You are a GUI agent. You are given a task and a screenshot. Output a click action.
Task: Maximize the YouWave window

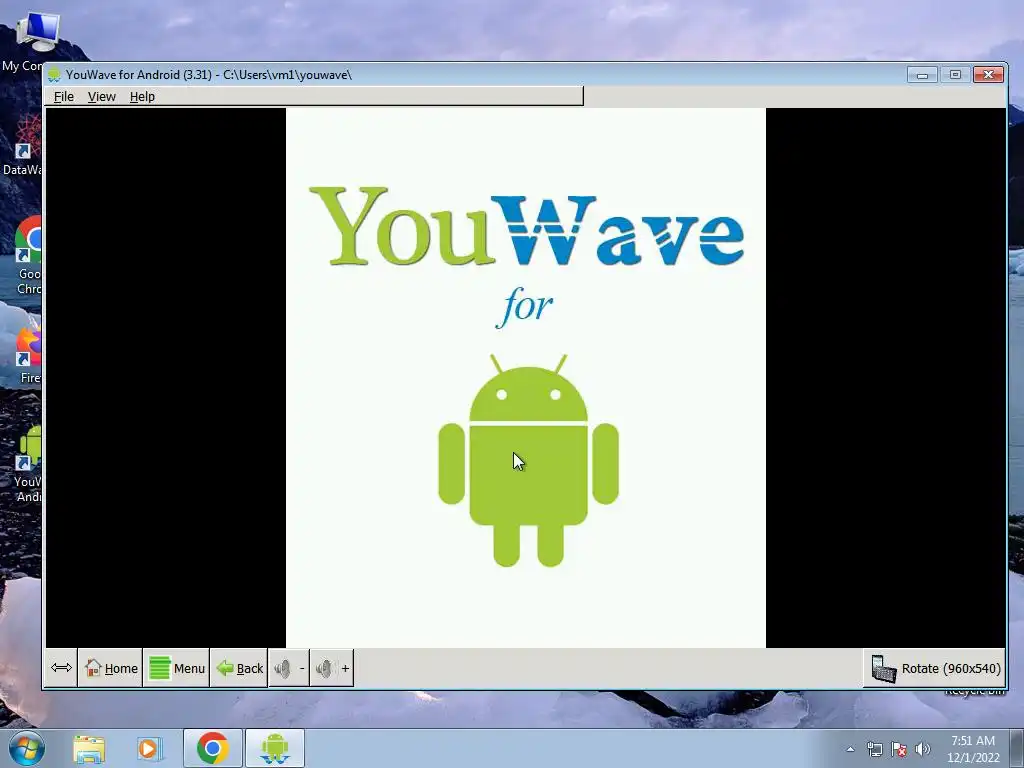pyautogui.click(x=955, y=74)
